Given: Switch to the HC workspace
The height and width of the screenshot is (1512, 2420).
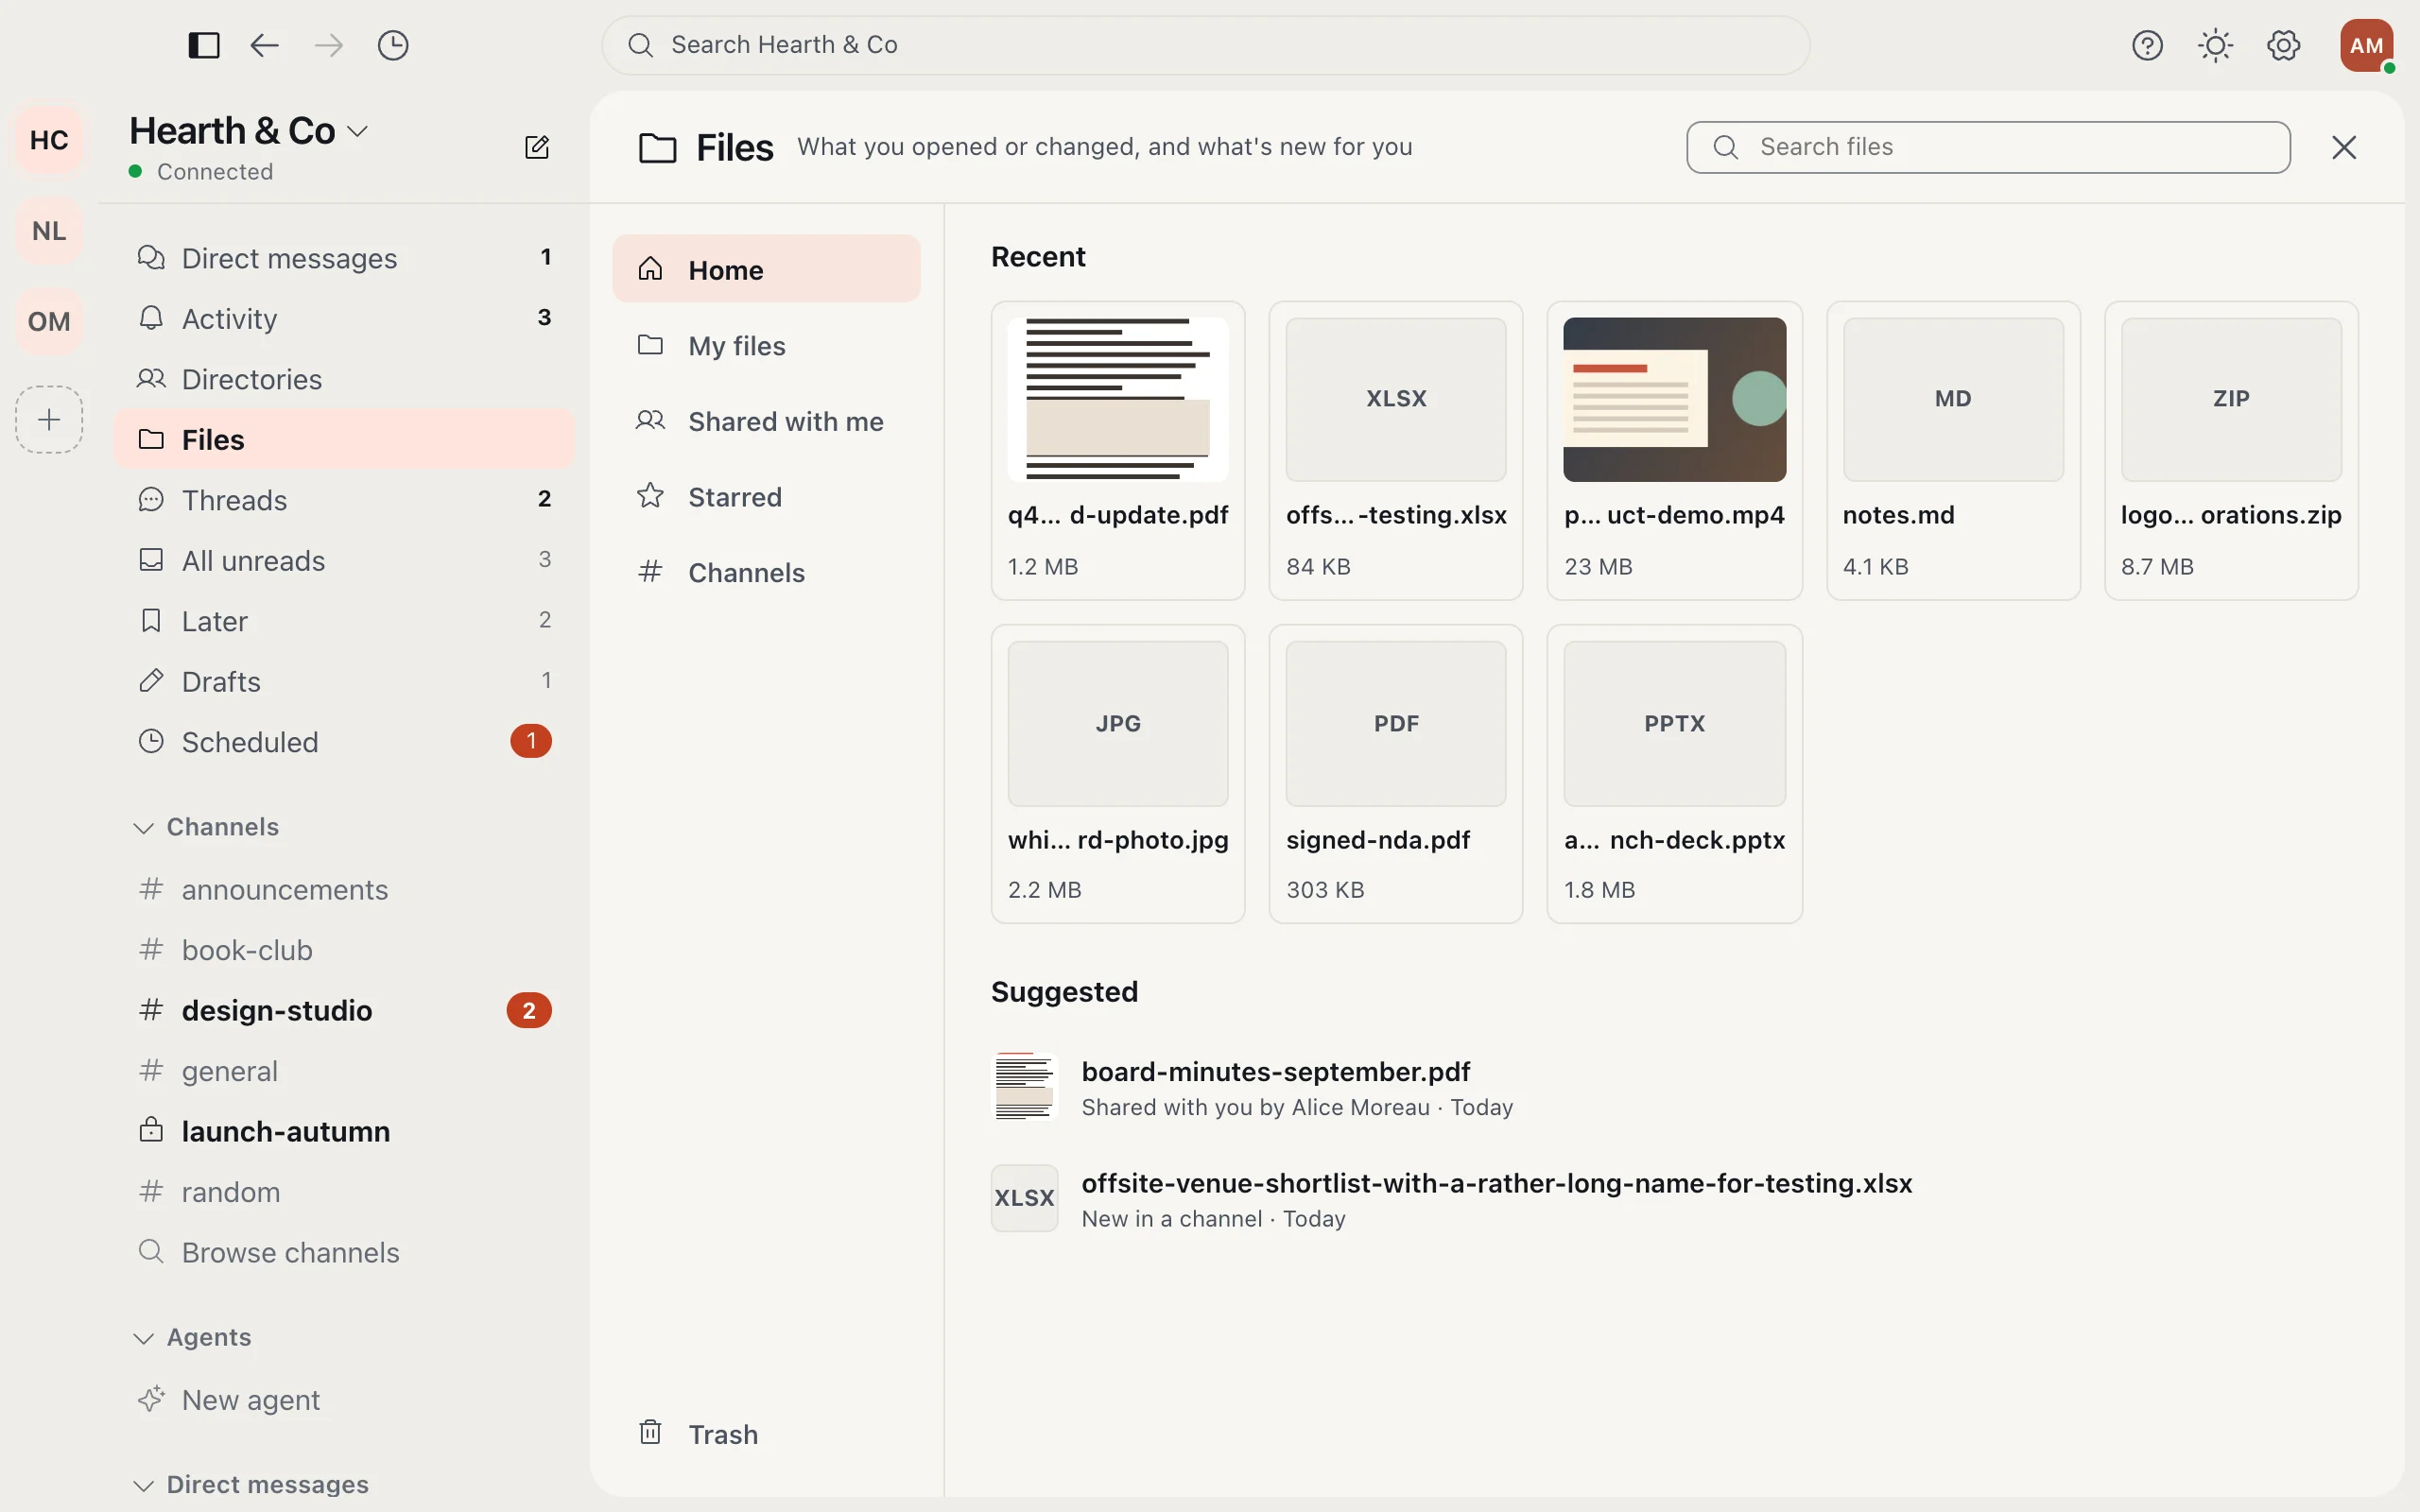Looking at the screenshot, I should coord(49,140).
